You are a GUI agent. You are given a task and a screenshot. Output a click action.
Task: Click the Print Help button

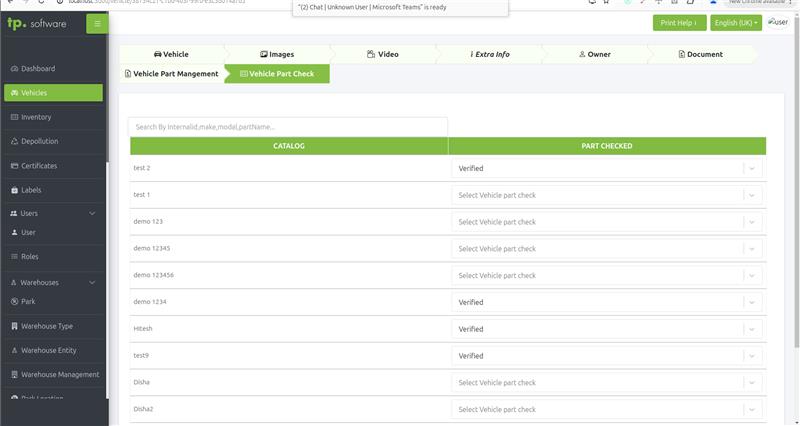pos(679,22)
